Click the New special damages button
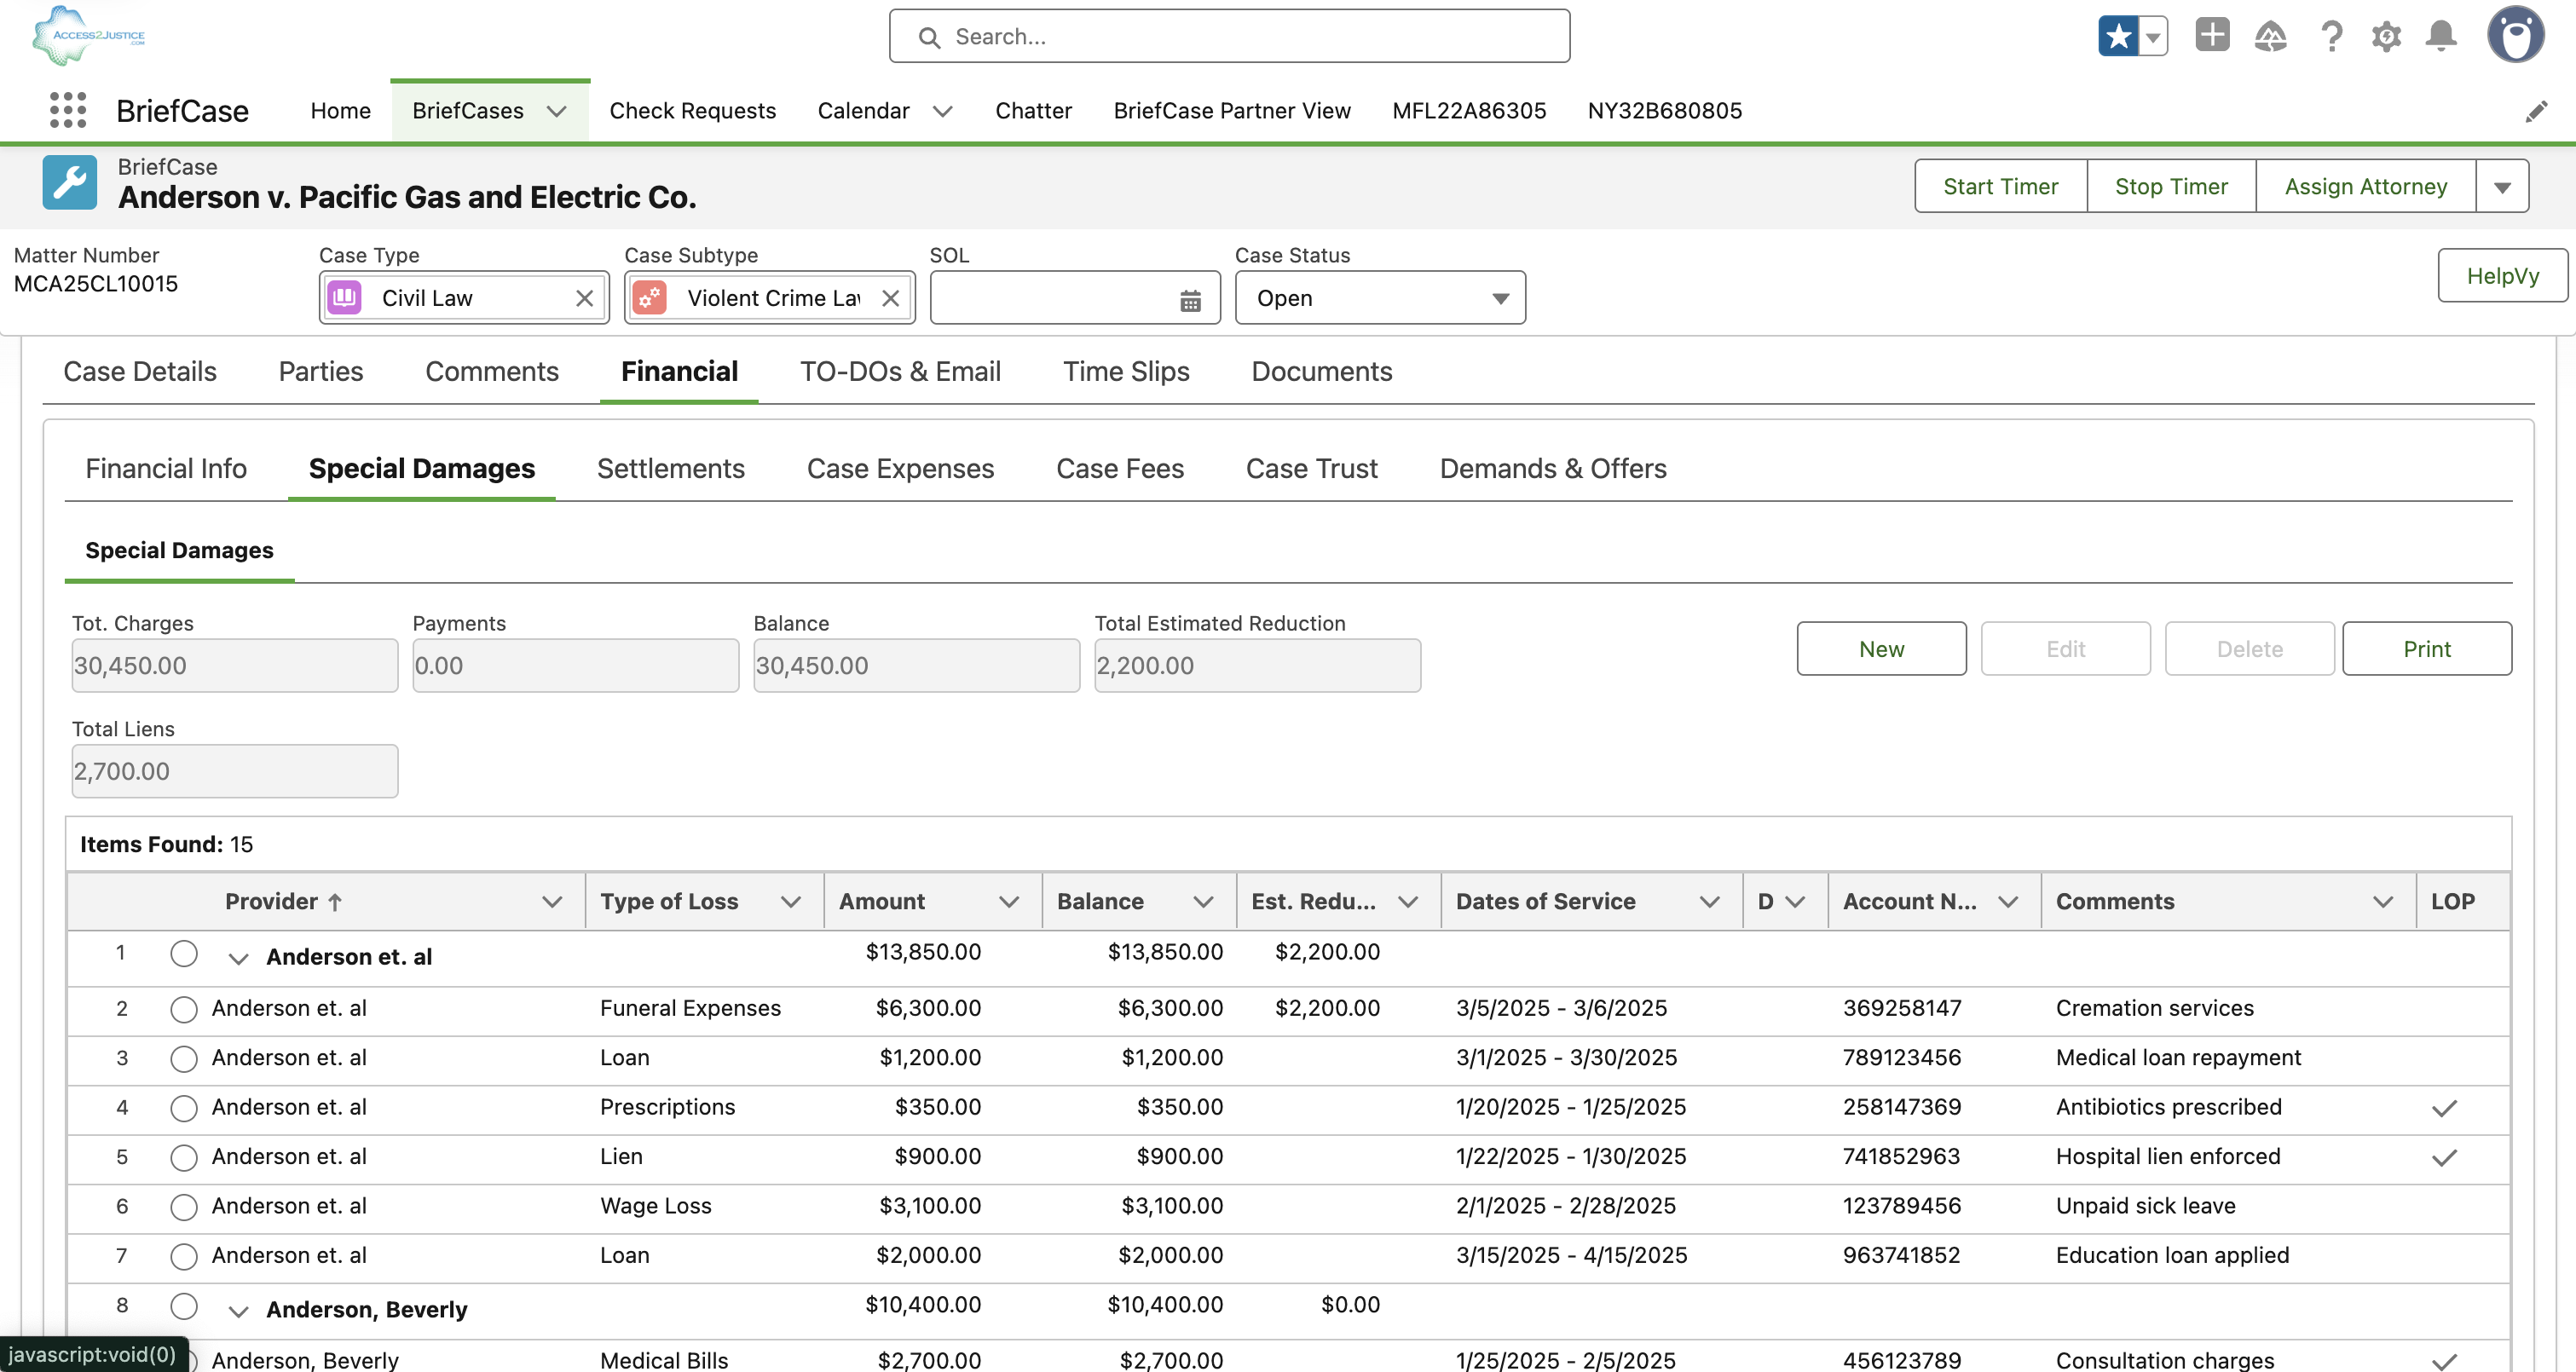Image resolution: width=2576 pixels, height=1372 pixels. (1880, 649)
